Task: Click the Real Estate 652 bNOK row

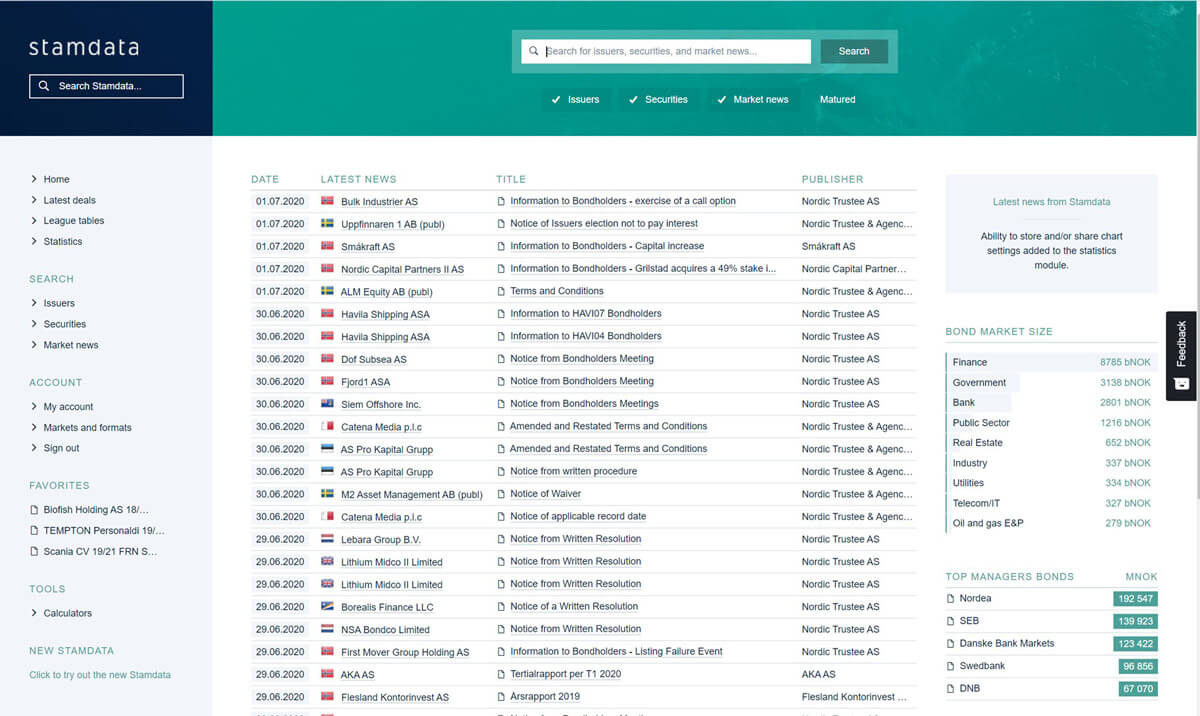Action: pyautogui.click(x=1051, y=442)
